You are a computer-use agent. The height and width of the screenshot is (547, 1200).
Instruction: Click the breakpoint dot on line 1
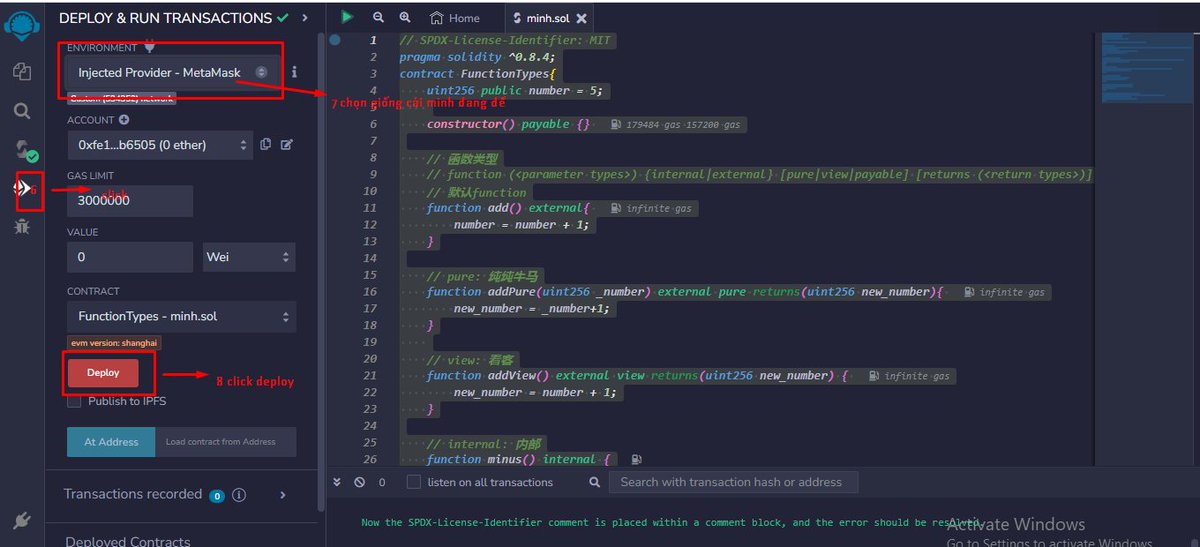click(335, 40)
